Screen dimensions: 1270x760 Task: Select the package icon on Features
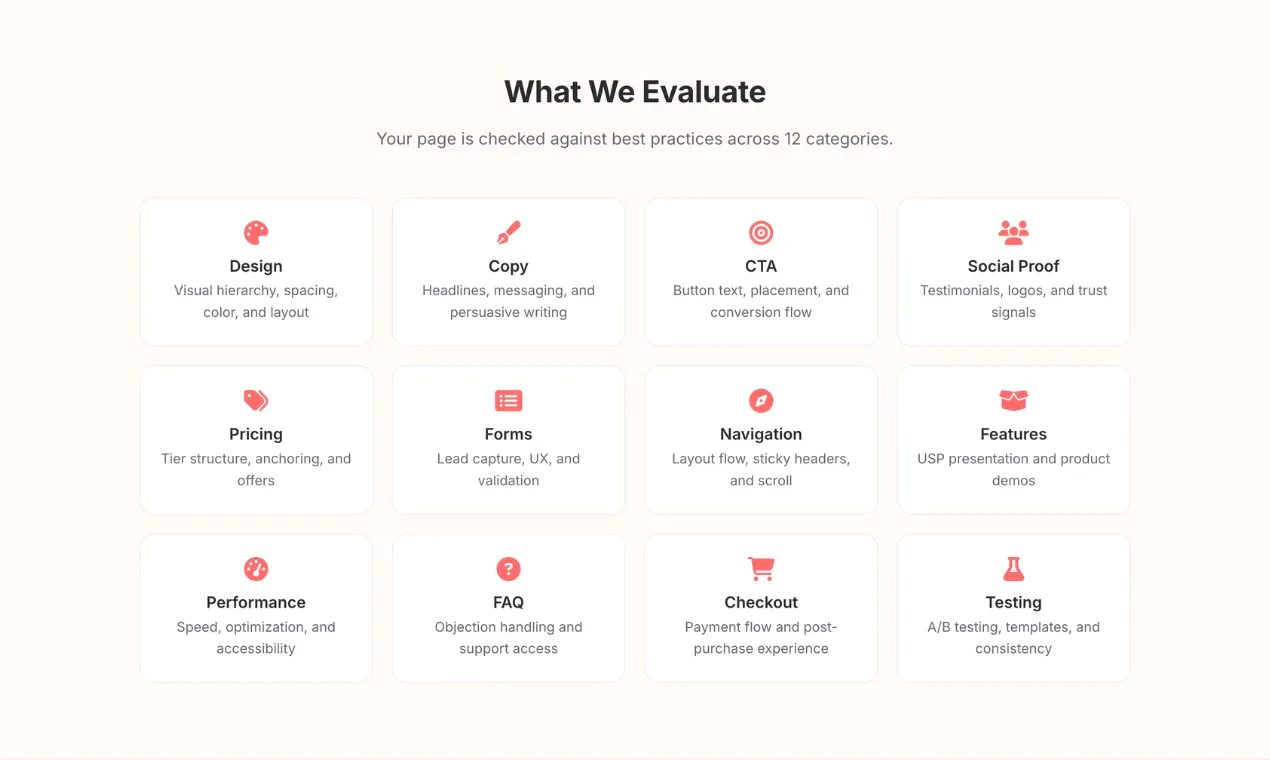click(1013, 399)
